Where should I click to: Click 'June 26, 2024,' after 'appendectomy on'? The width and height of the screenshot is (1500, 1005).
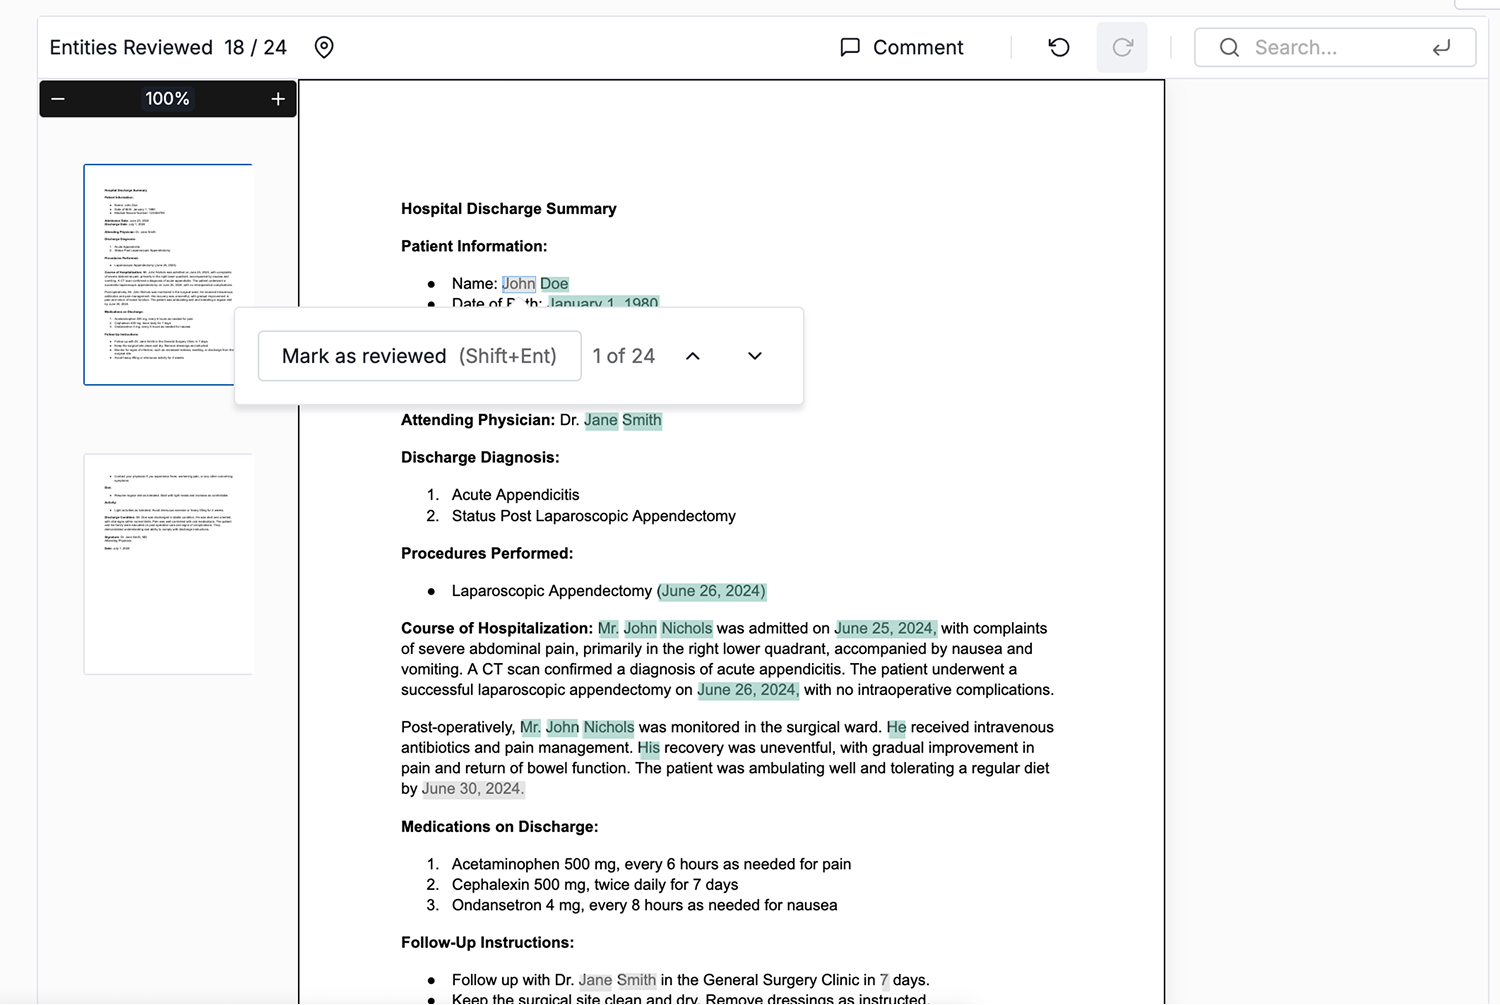point(748,690)
